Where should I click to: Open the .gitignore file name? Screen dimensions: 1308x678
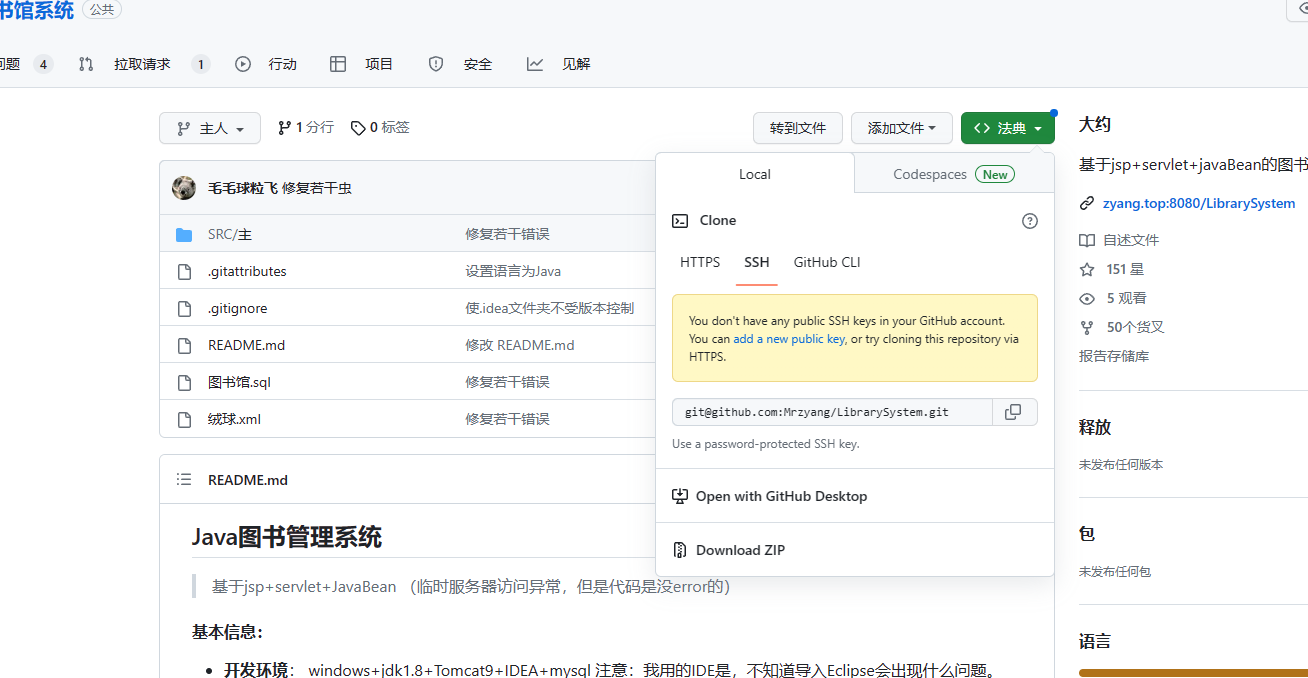[237, 309]
